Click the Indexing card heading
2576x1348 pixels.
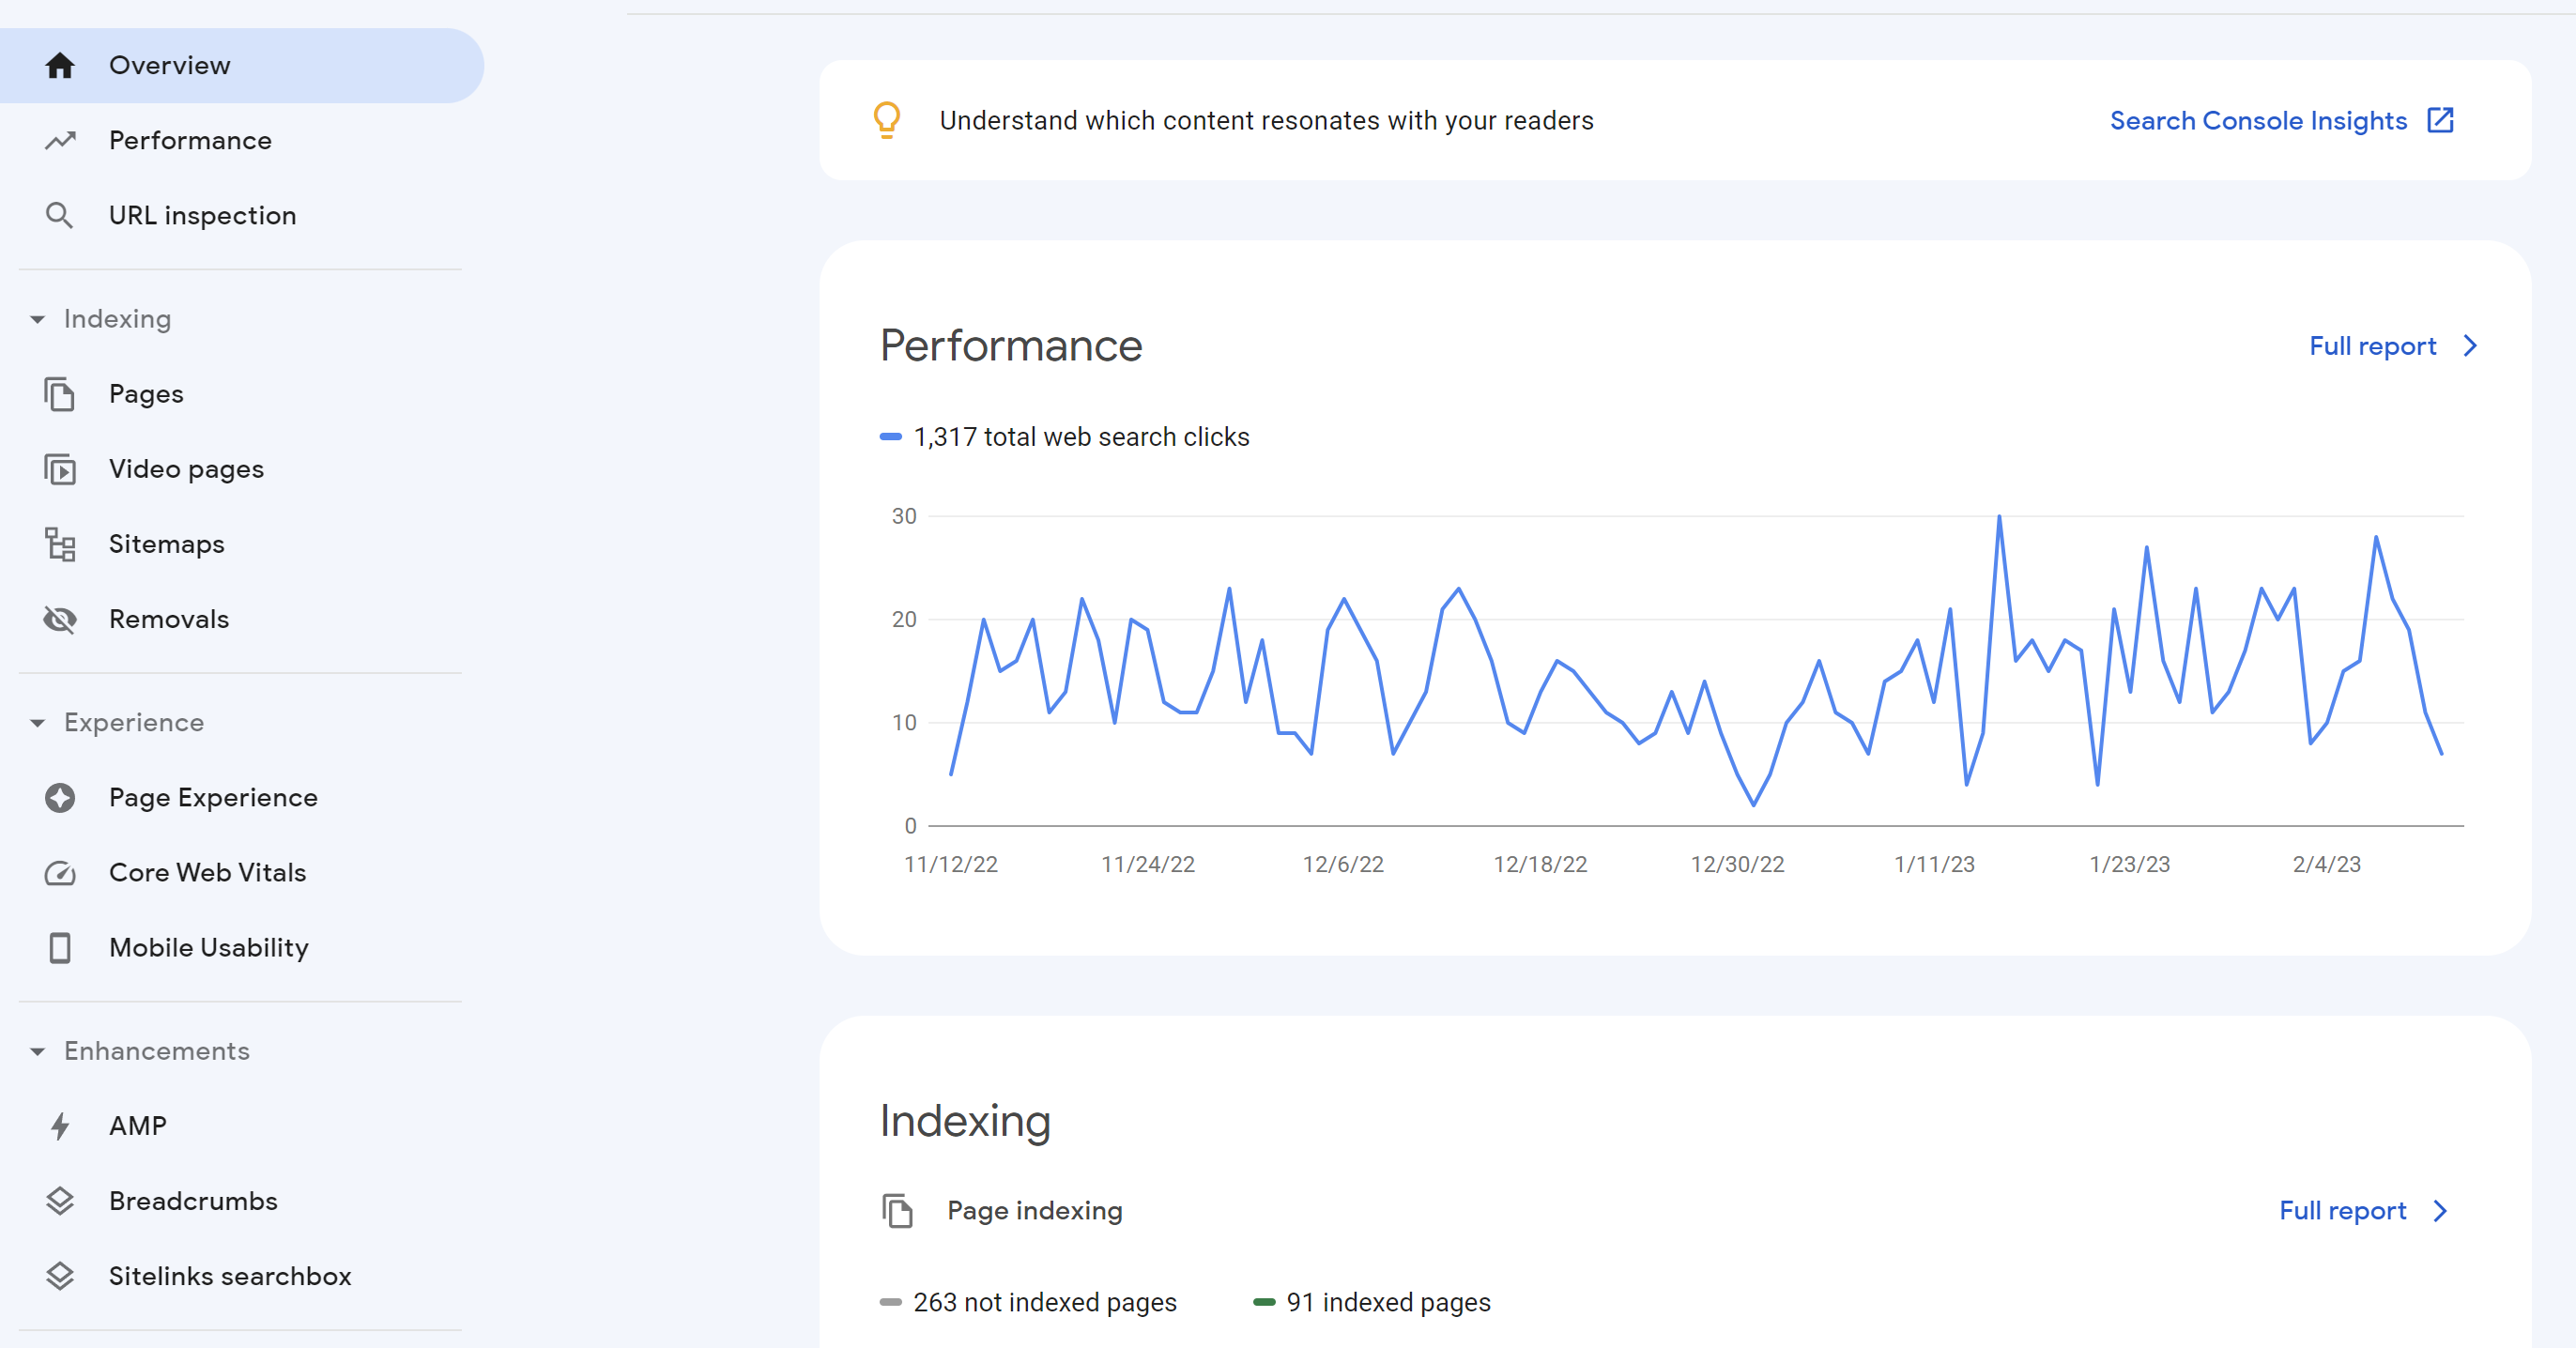[x=964, y=1121]
